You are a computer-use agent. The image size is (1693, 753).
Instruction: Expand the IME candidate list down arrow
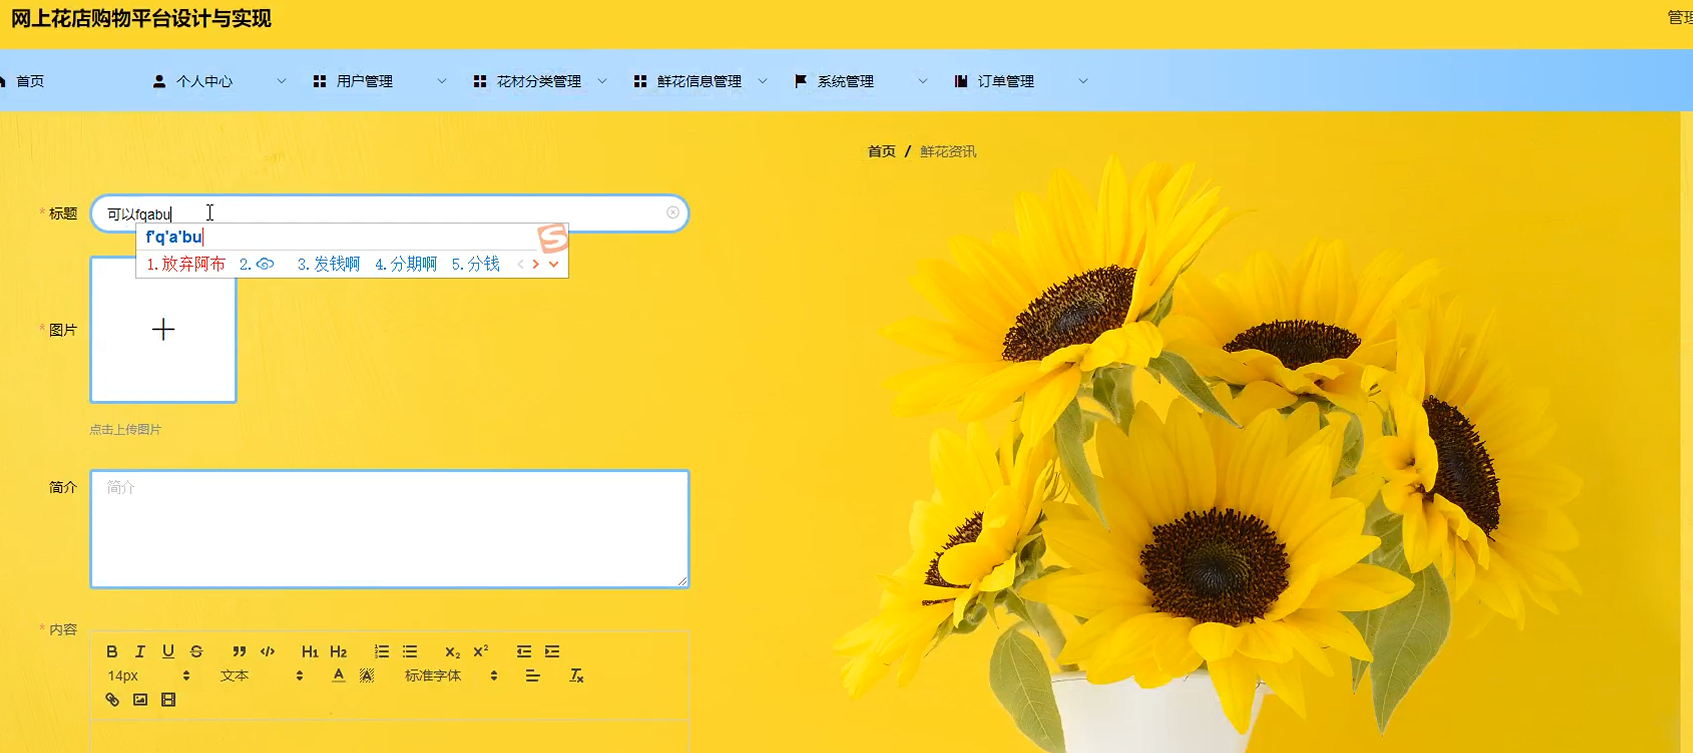click(x=553, y=264)
